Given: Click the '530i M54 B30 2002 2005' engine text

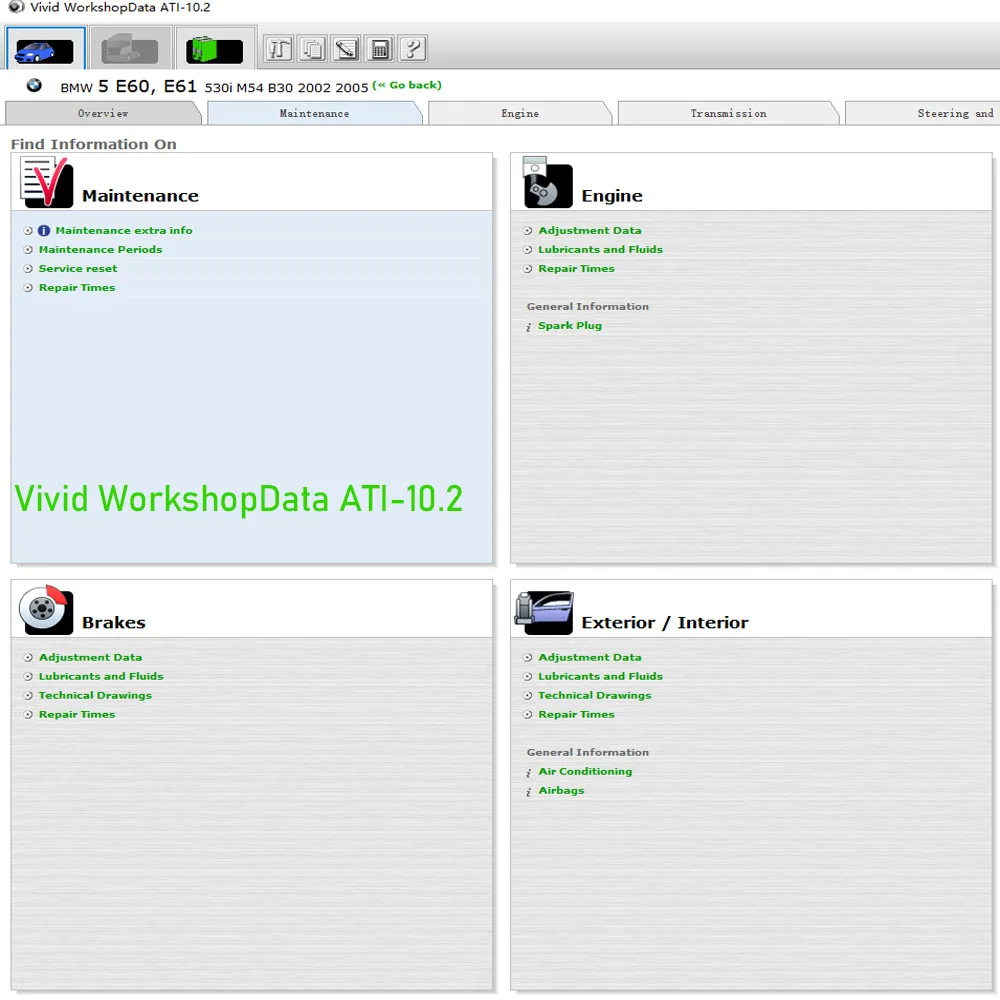Looking at the screenshot, I should [x=286, y=87].
